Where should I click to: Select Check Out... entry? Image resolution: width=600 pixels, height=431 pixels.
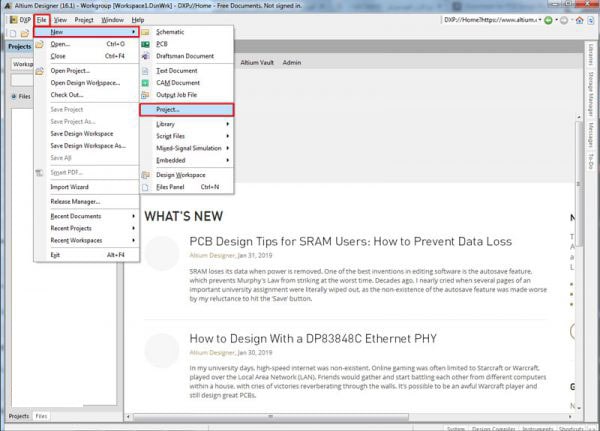87,95
